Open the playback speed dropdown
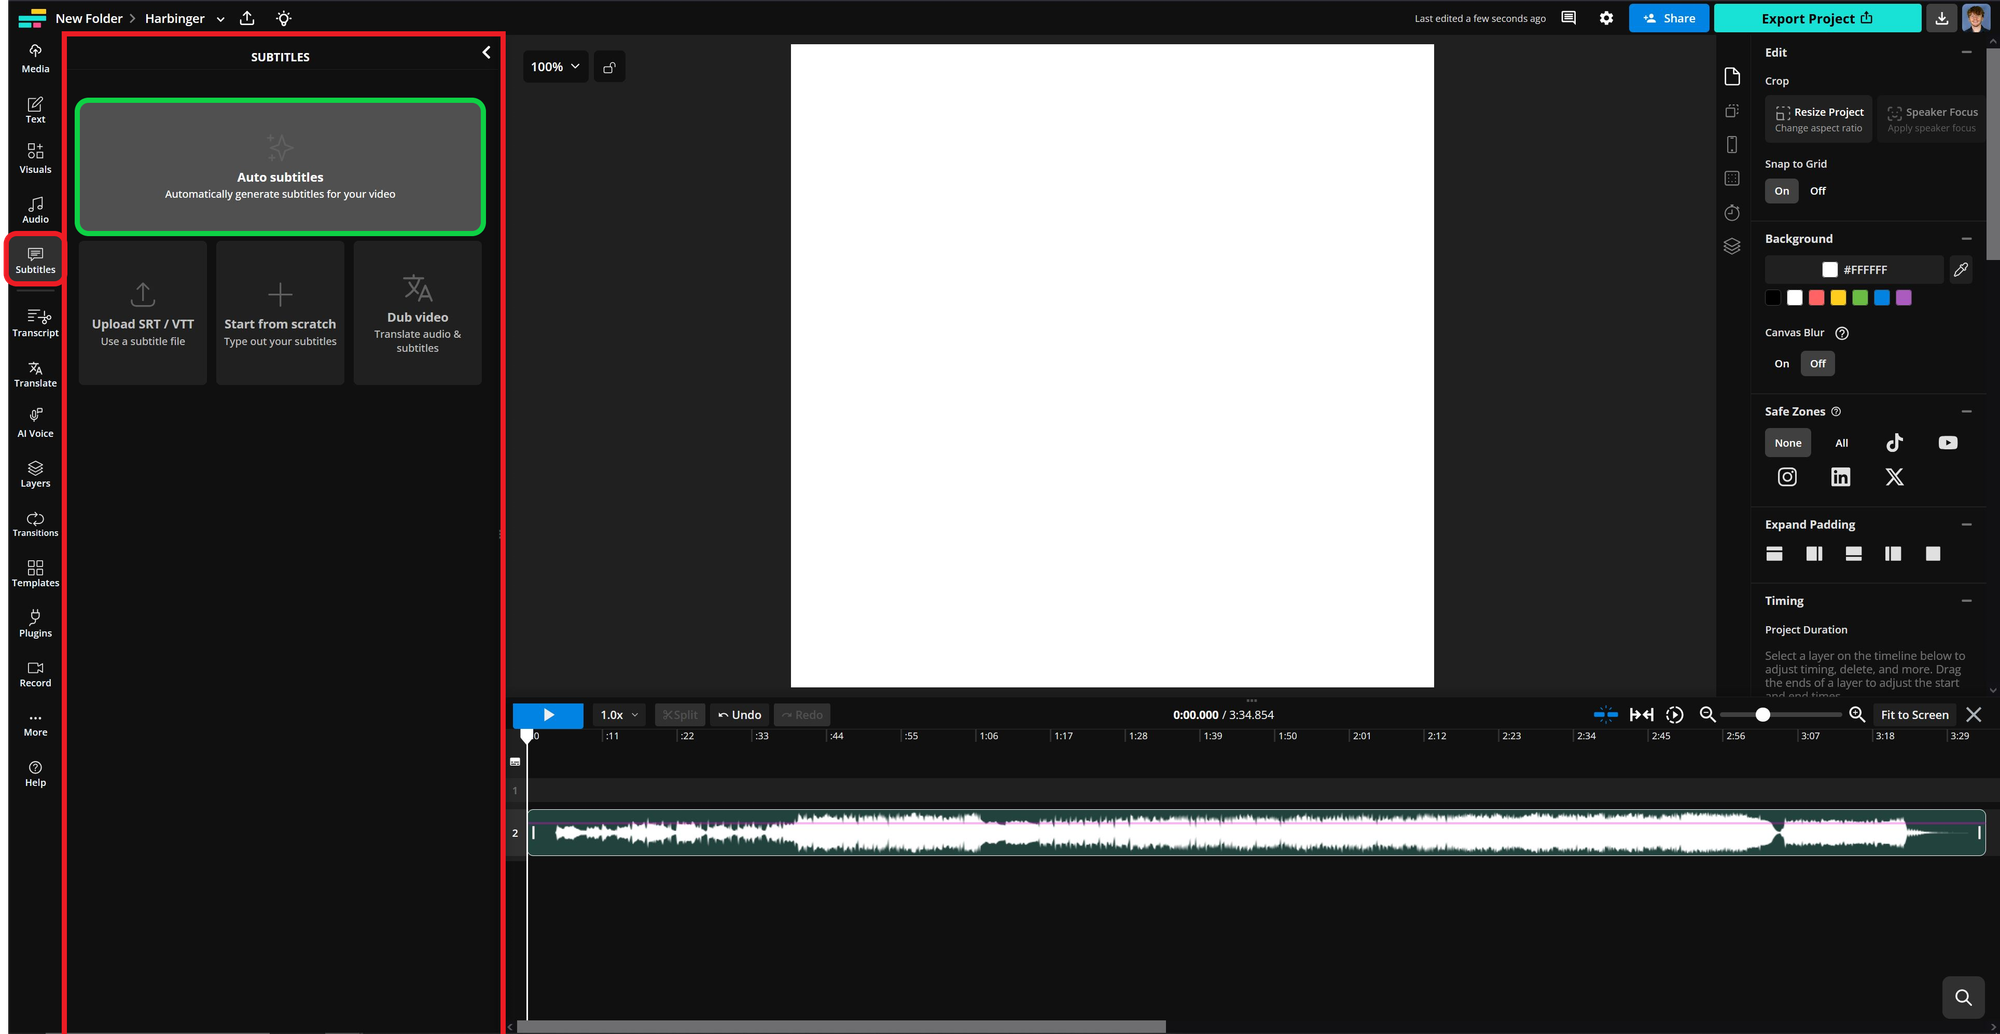2000x1034 pixels. [x=618, y=714]
